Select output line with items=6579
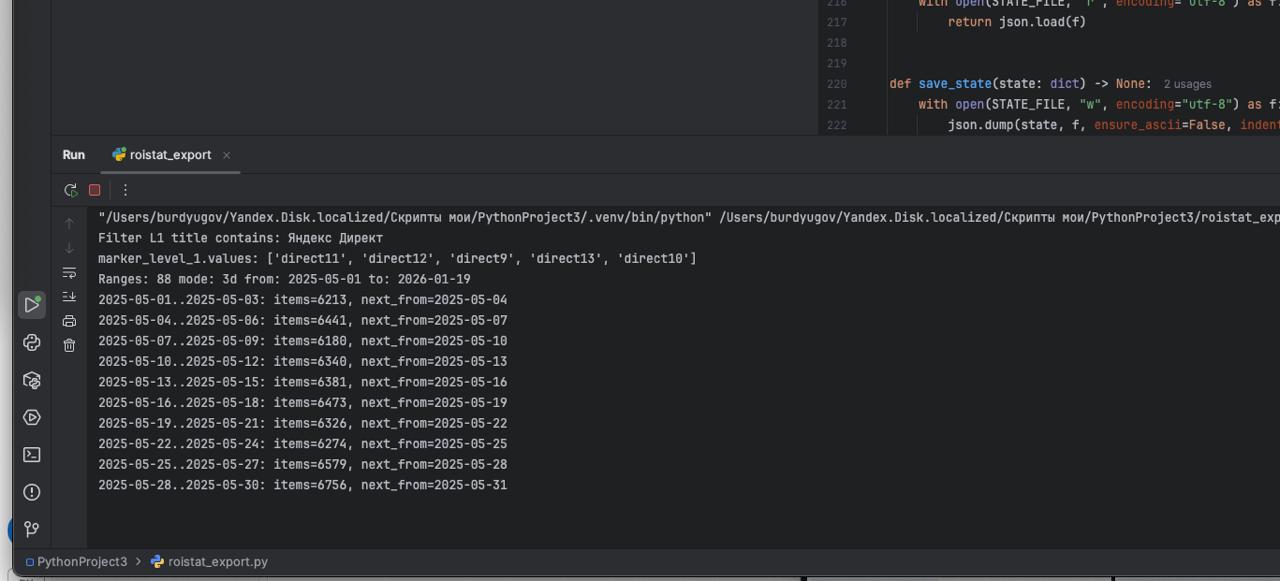 [302, 464]
